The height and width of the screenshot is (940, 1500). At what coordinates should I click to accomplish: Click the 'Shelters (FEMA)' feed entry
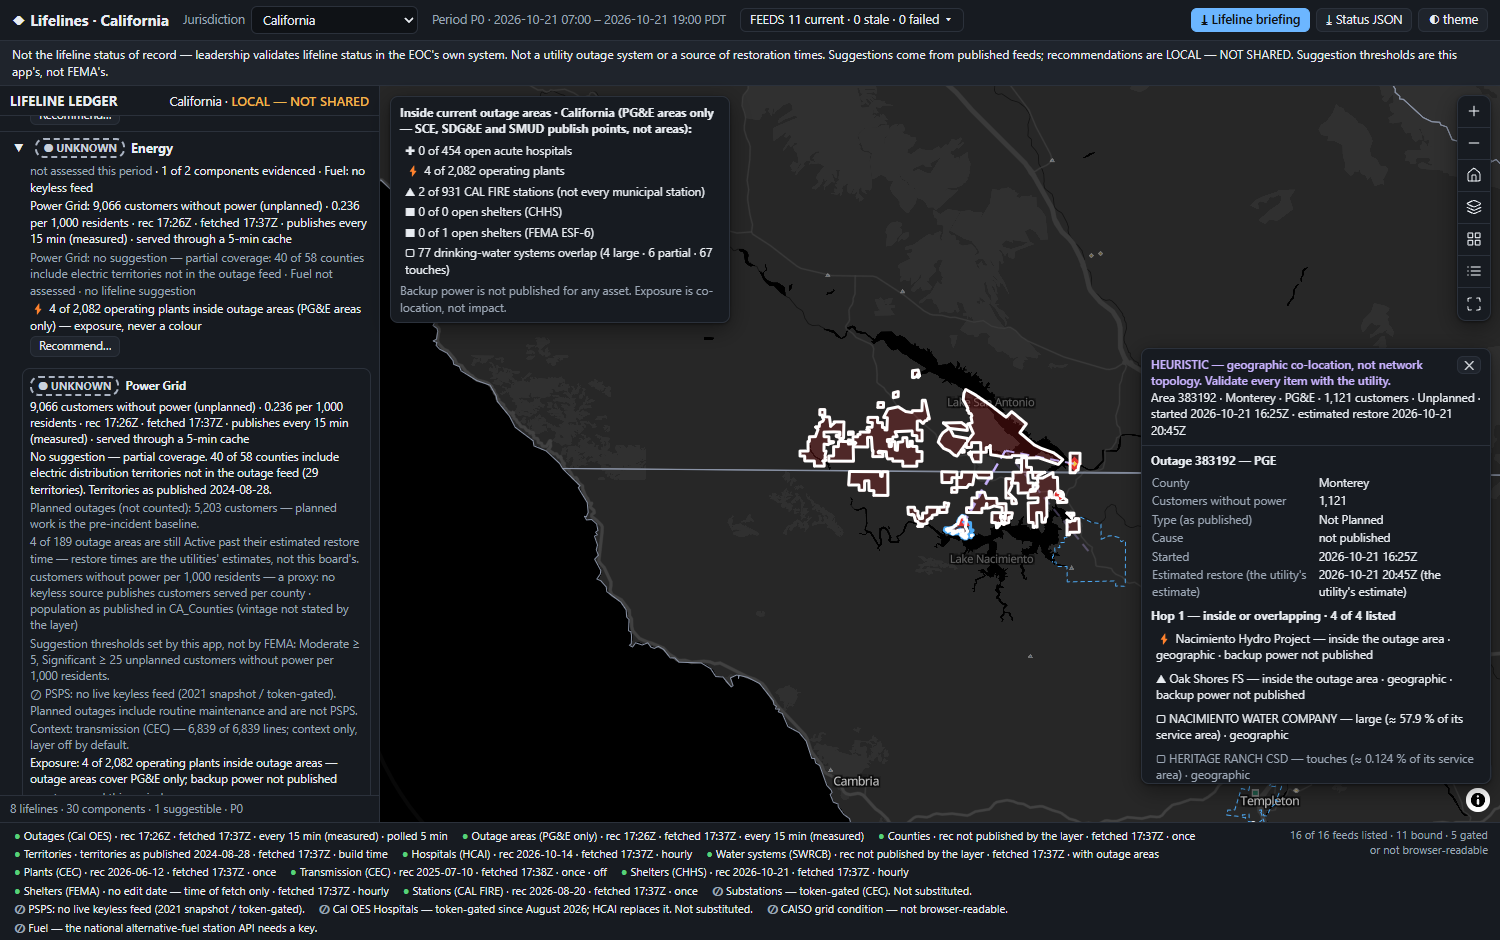pyautogui.click(x=201, y=891)
